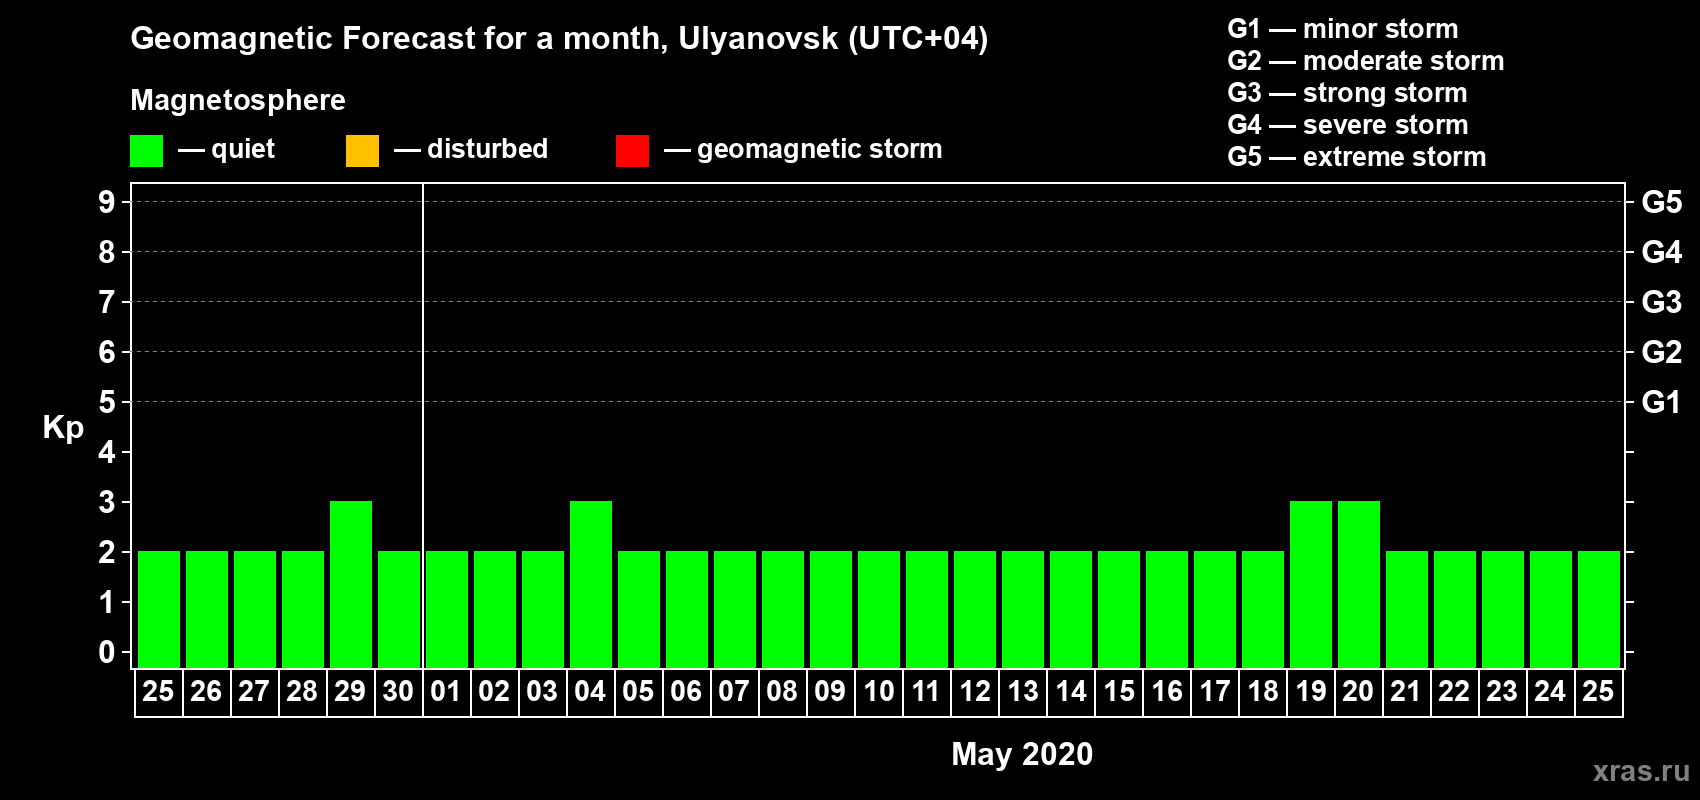Click the G5 label on right axis
Screen dimensions: 1700x800
click(x=1662, y=202)
